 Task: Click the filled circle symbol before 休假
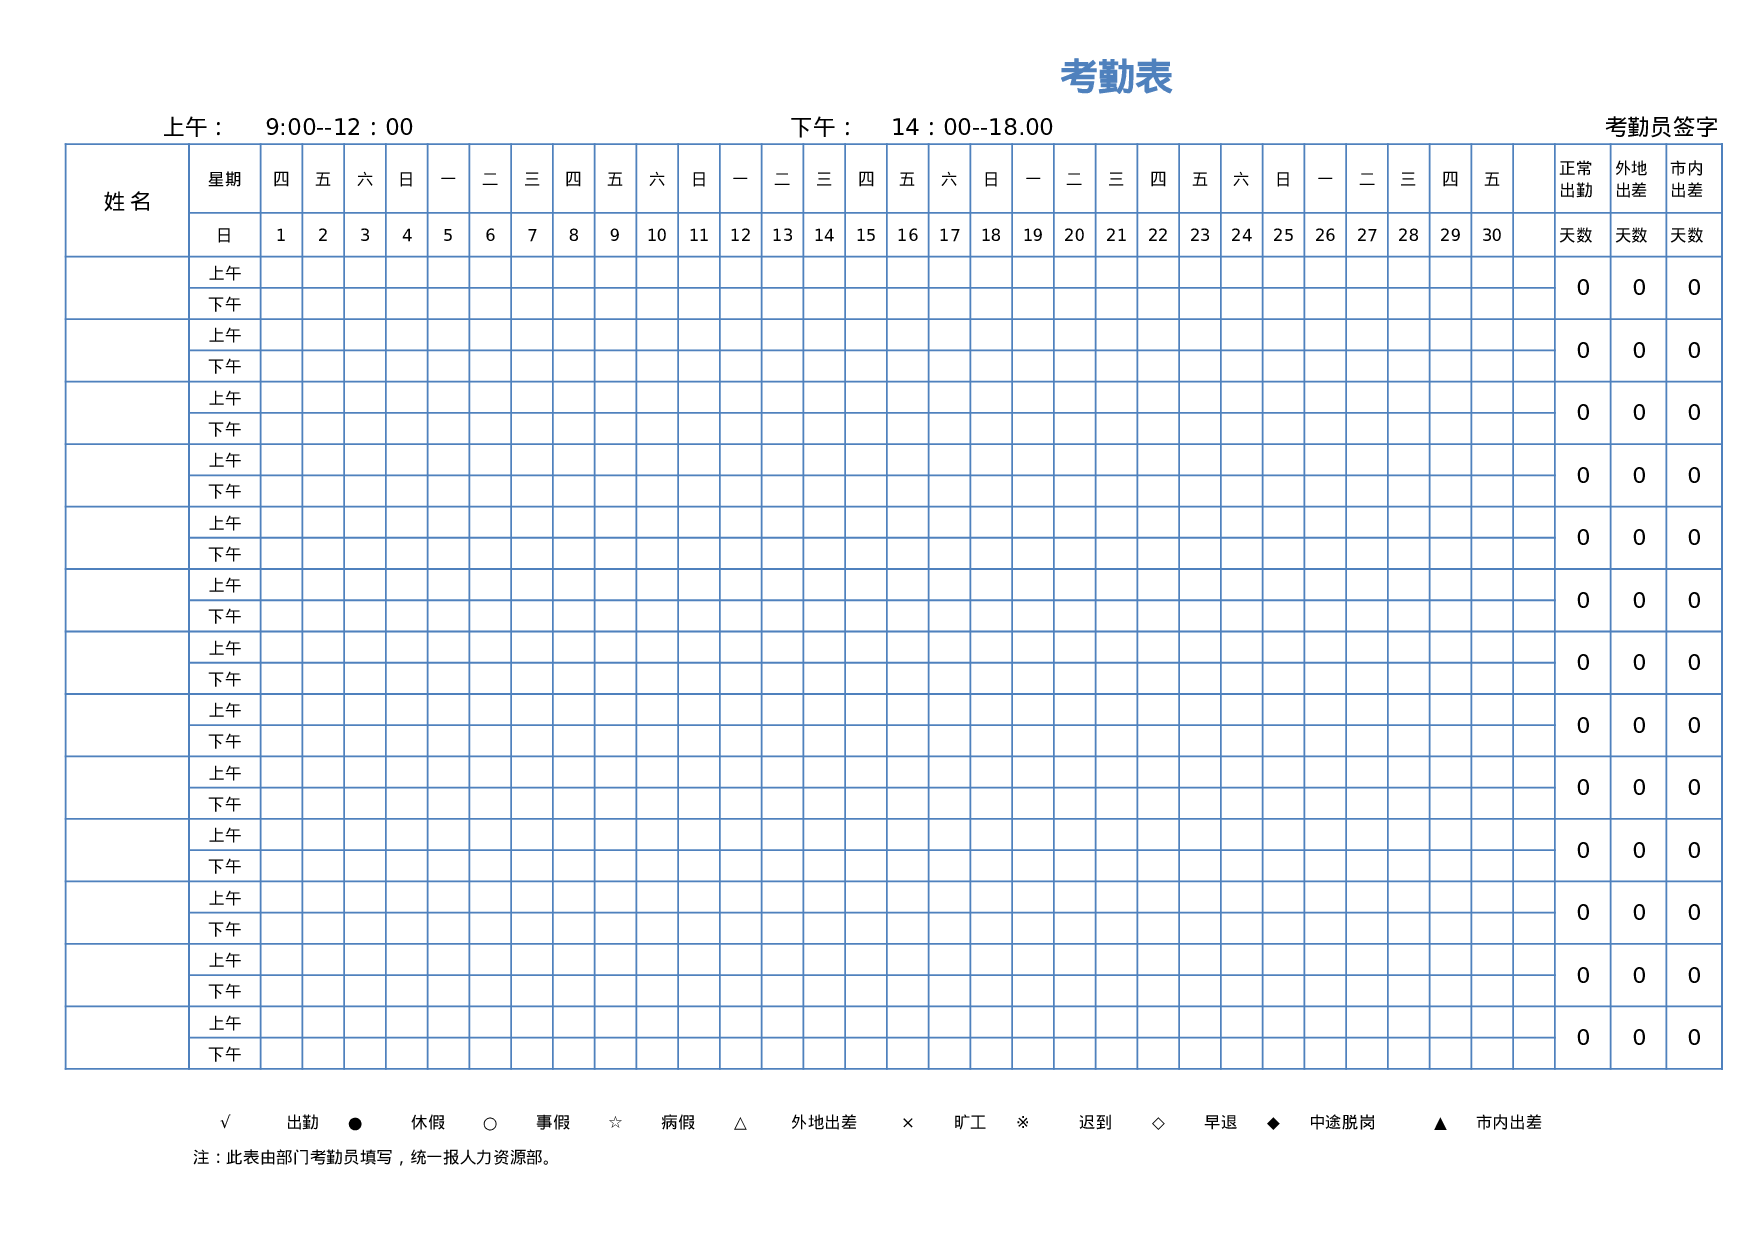(355, 1124)
